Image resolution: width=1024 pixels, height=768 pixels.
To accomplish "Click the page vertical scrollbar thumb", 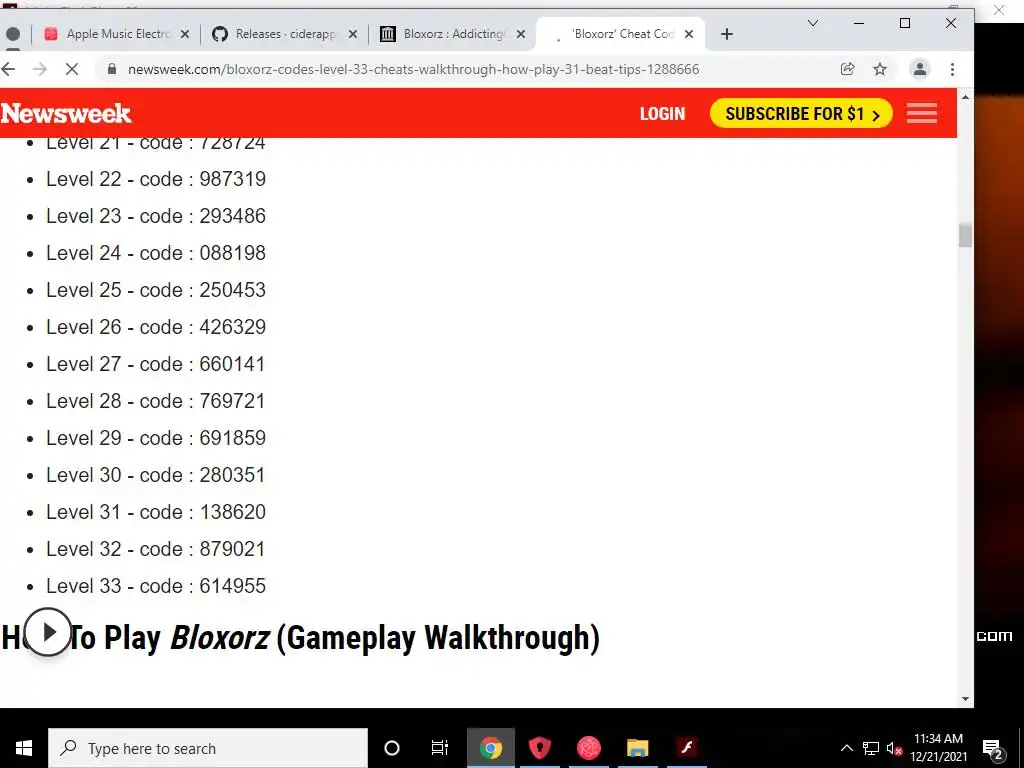I will point(965,235).
